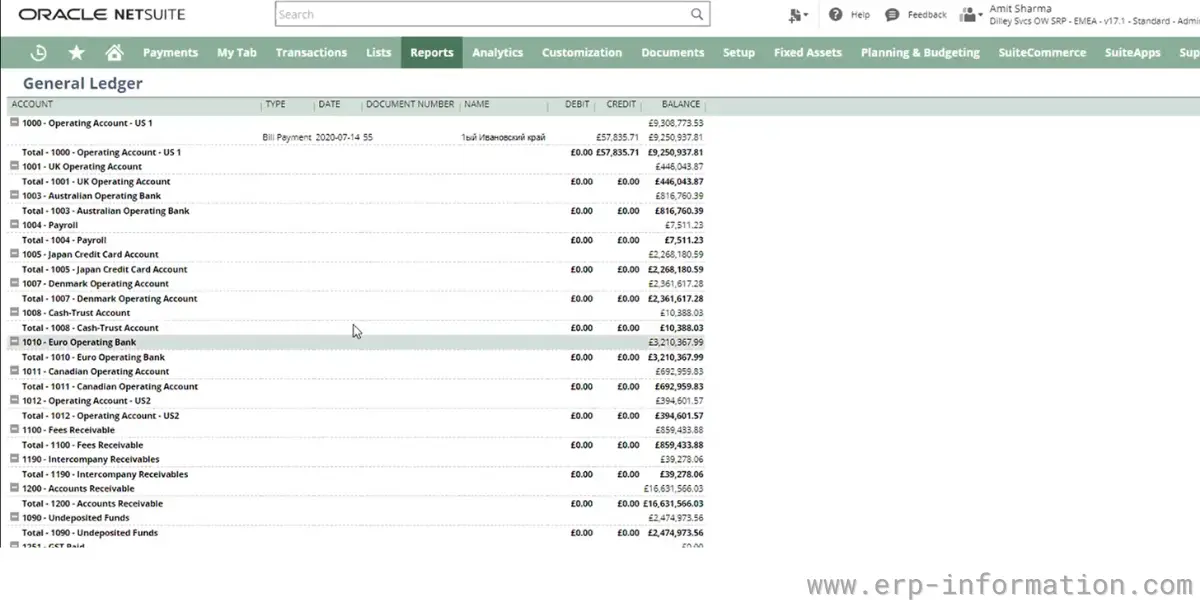Open the SuiteApps menu
The width and height of the screenshot is (1200, 600).
tap(1133, 53)
